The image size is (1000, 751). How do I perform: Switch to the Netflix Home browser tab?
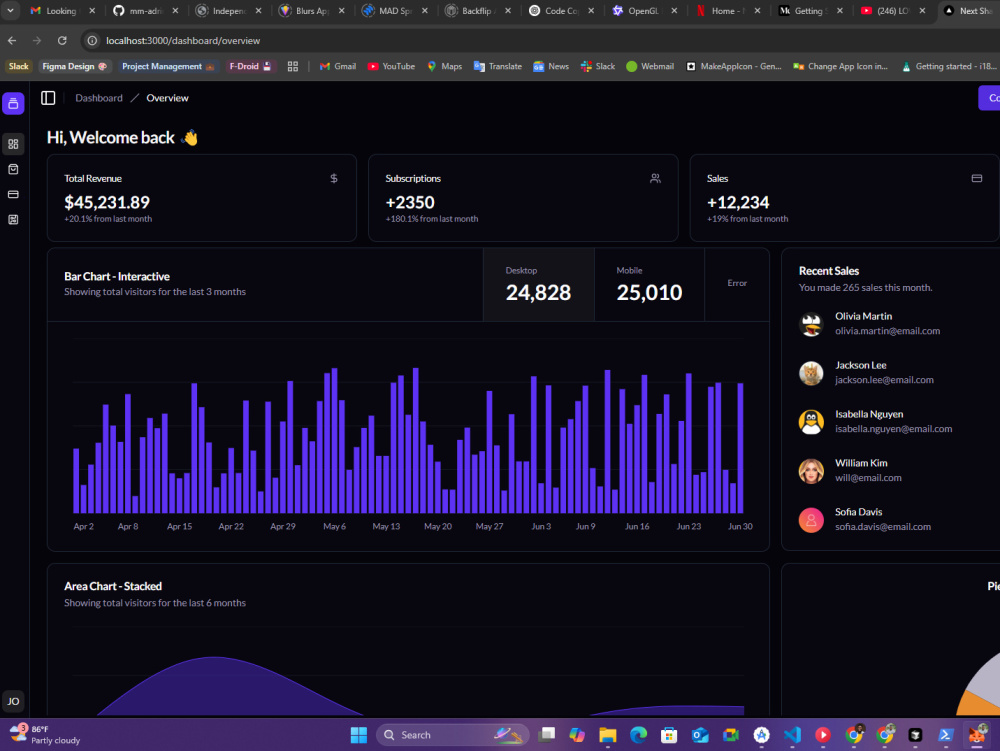[x=726, y=10]
